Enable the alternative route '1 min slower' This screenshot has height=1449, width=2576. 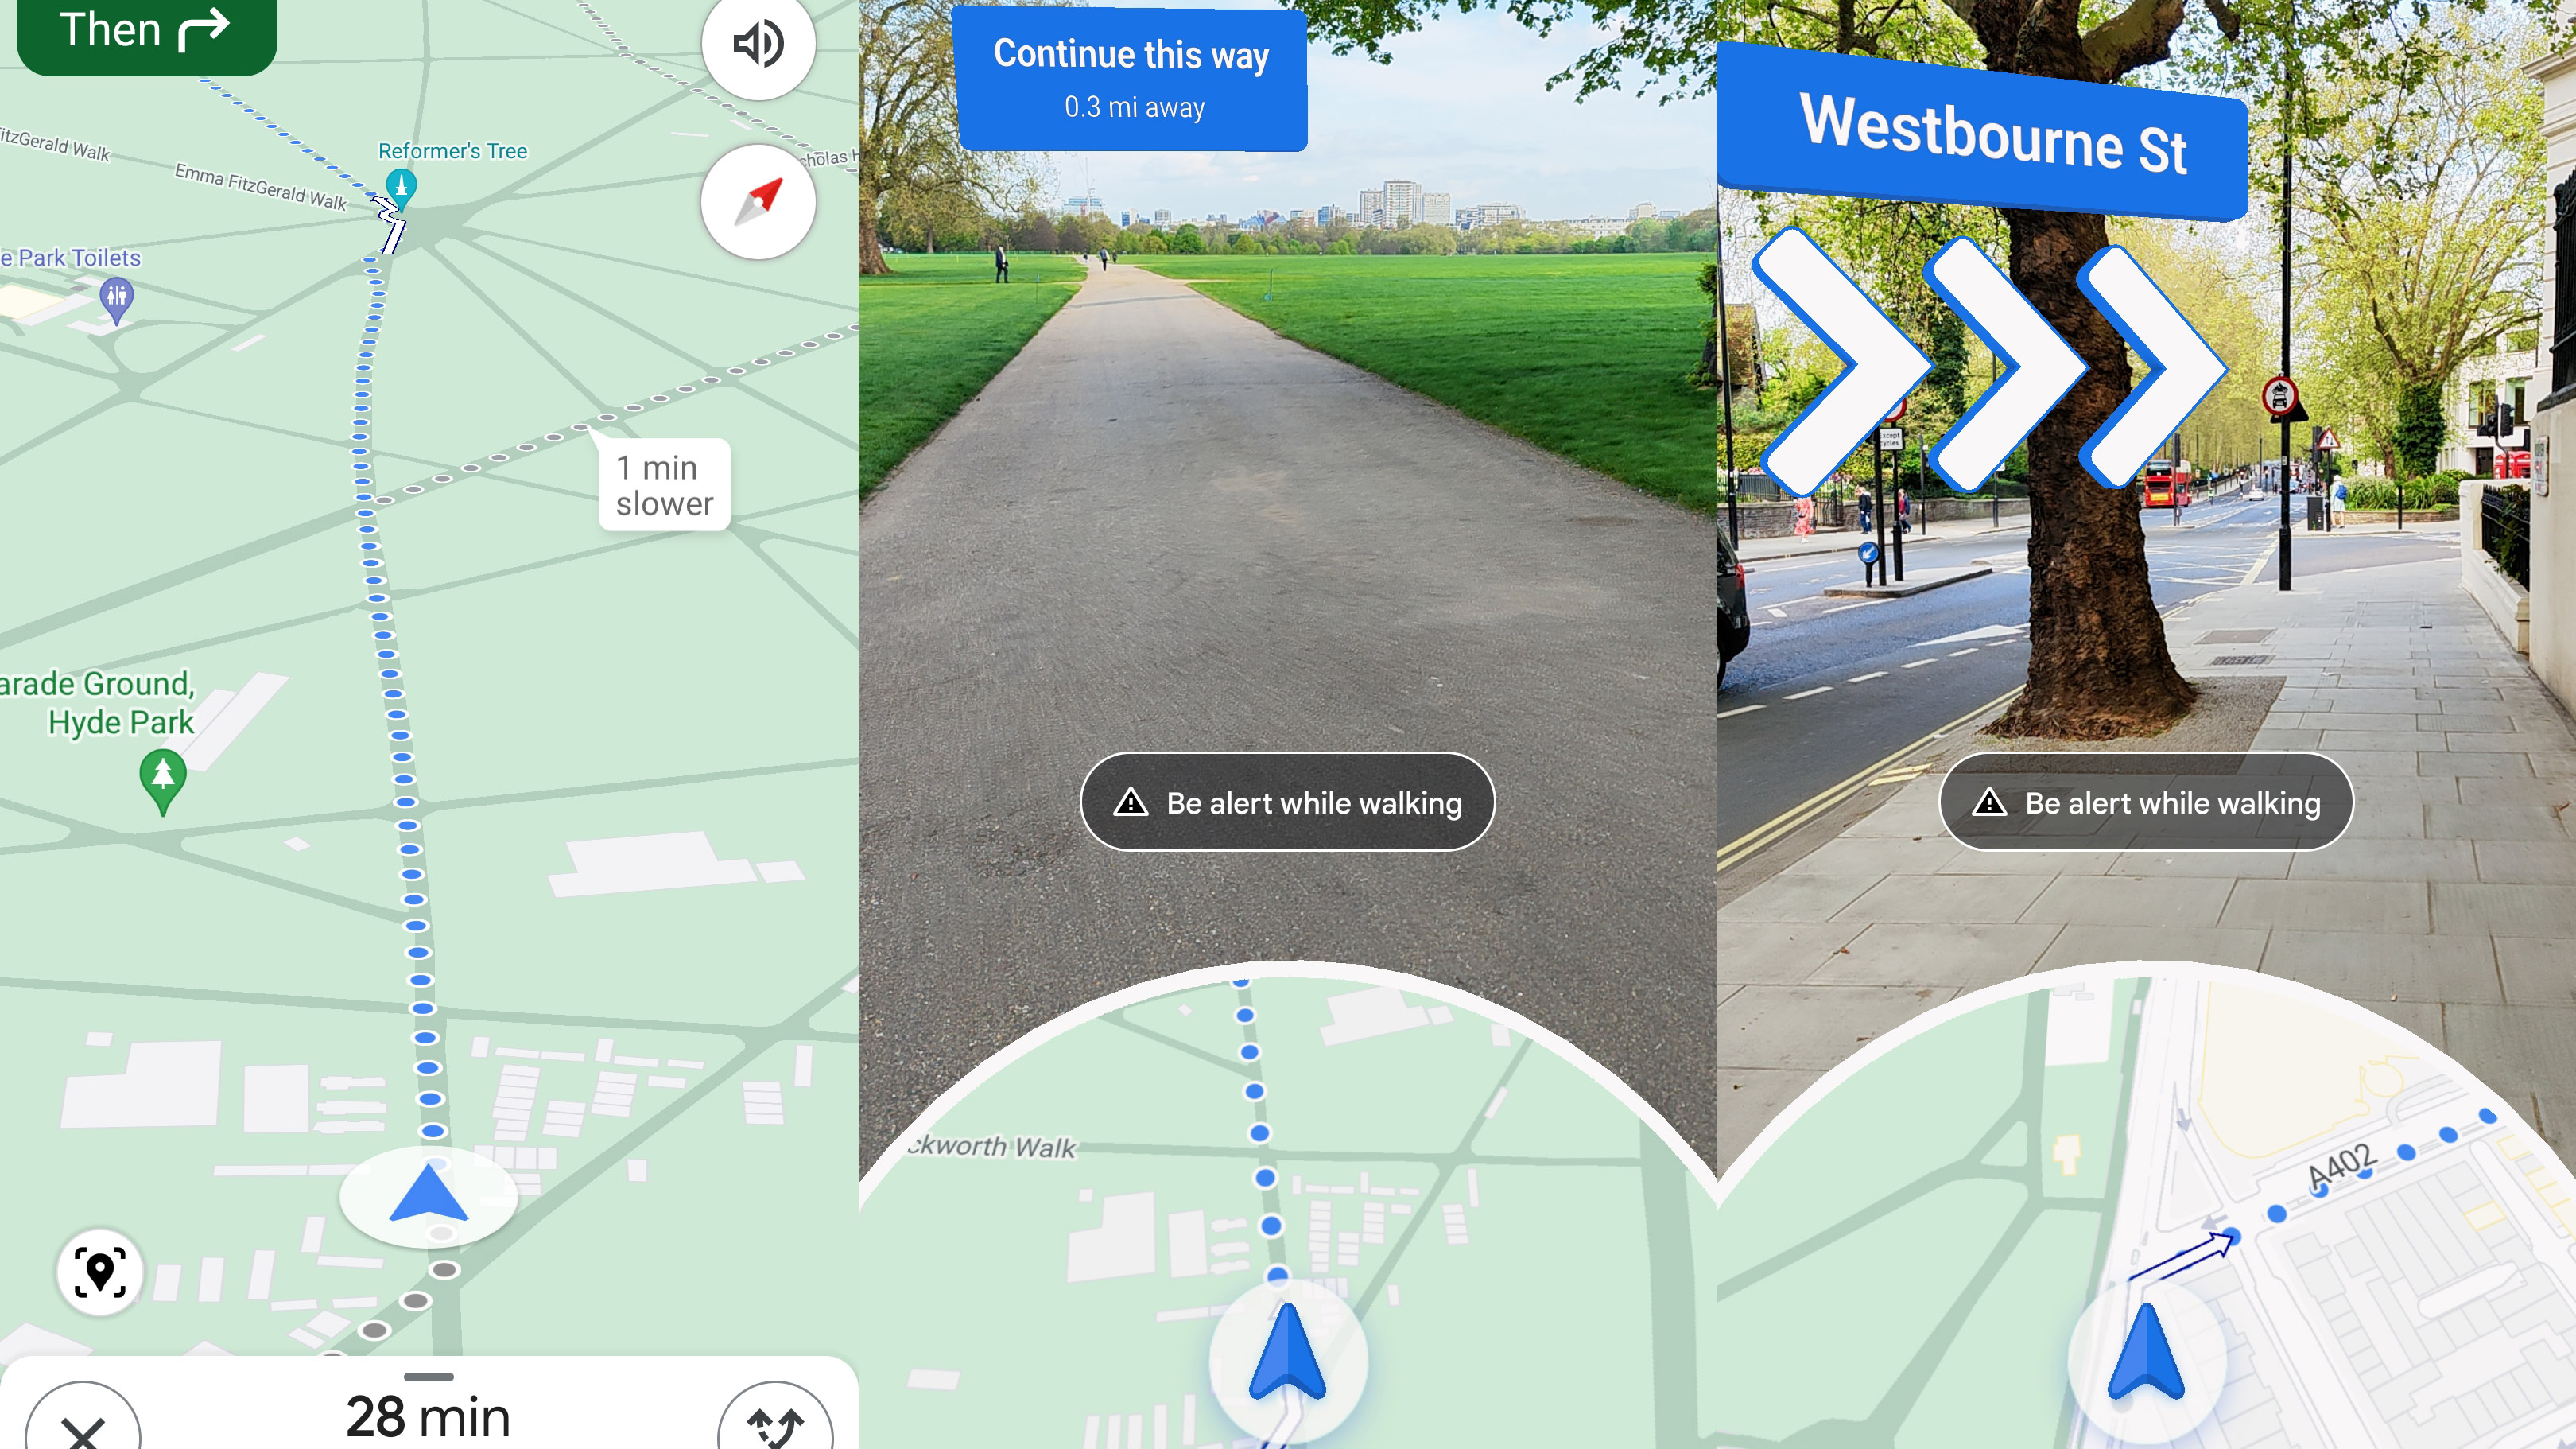661,487
